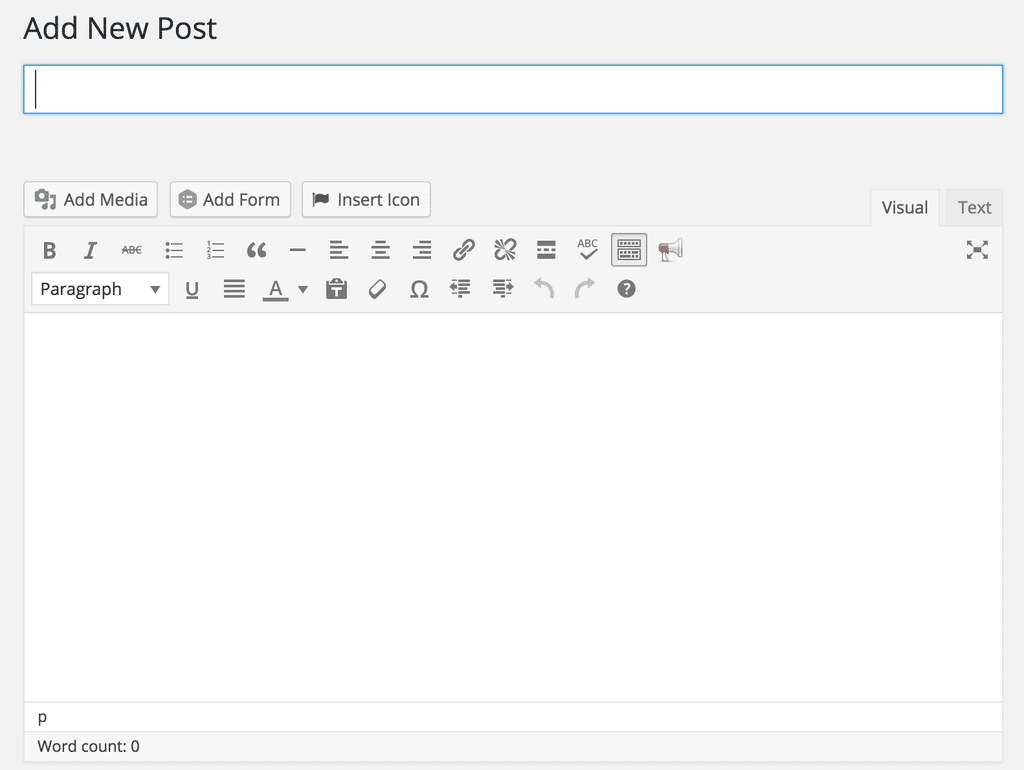Screen dimensions: 1024x770
Task: Click the Insert Icon button
Action: pyautogui.click(x=366, y=199)
